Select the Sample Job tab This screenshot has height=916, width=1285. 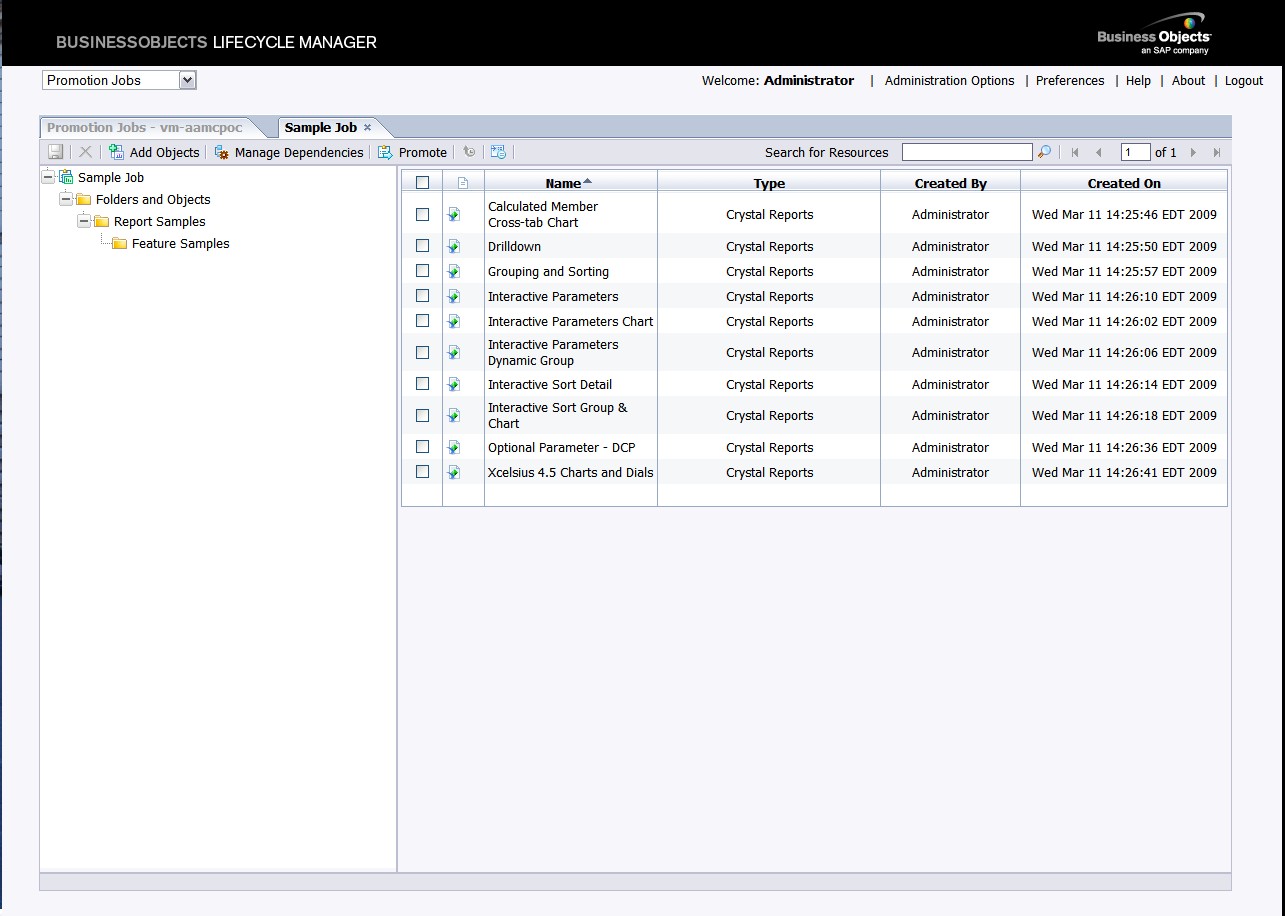coord(321,127)
